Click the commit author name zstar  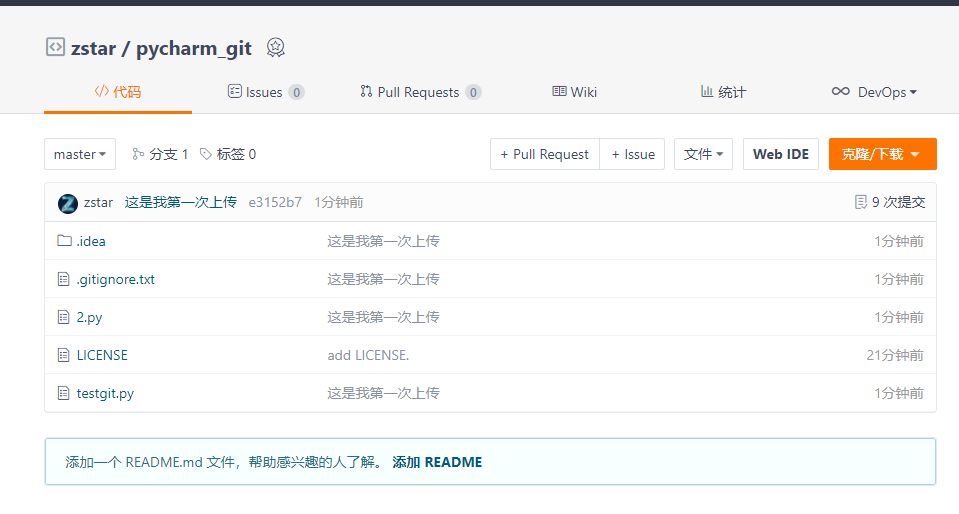[x=98, y=202]
